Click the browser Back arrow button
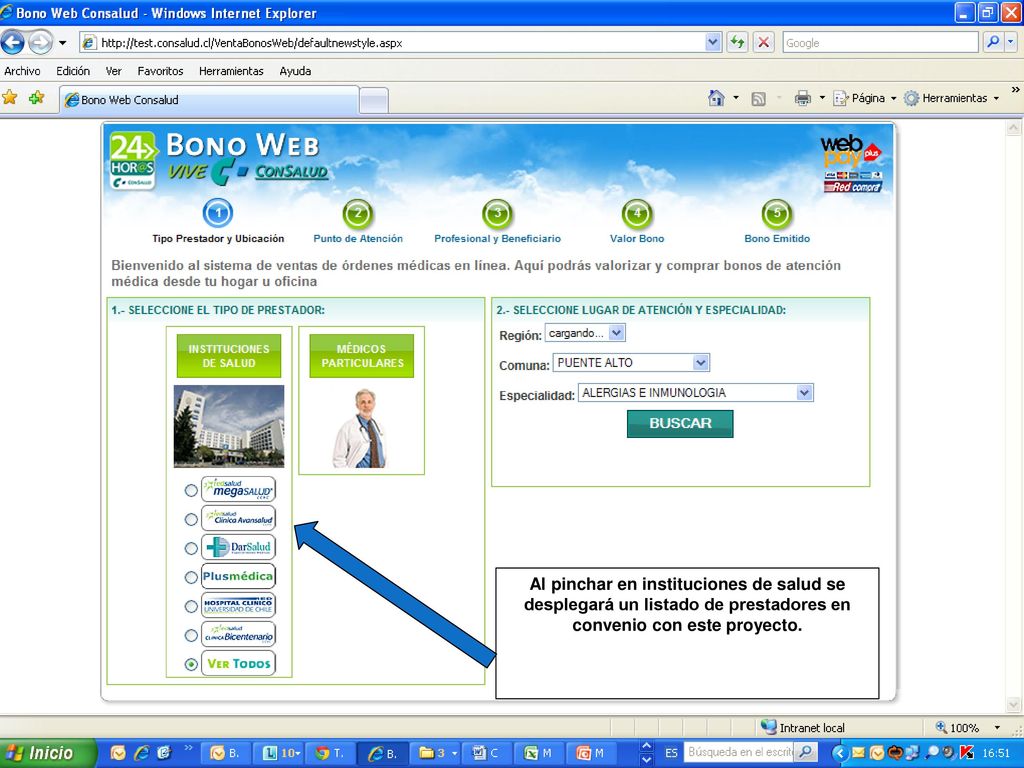The height and width of the screenshot is (768, 1024). 12,43
